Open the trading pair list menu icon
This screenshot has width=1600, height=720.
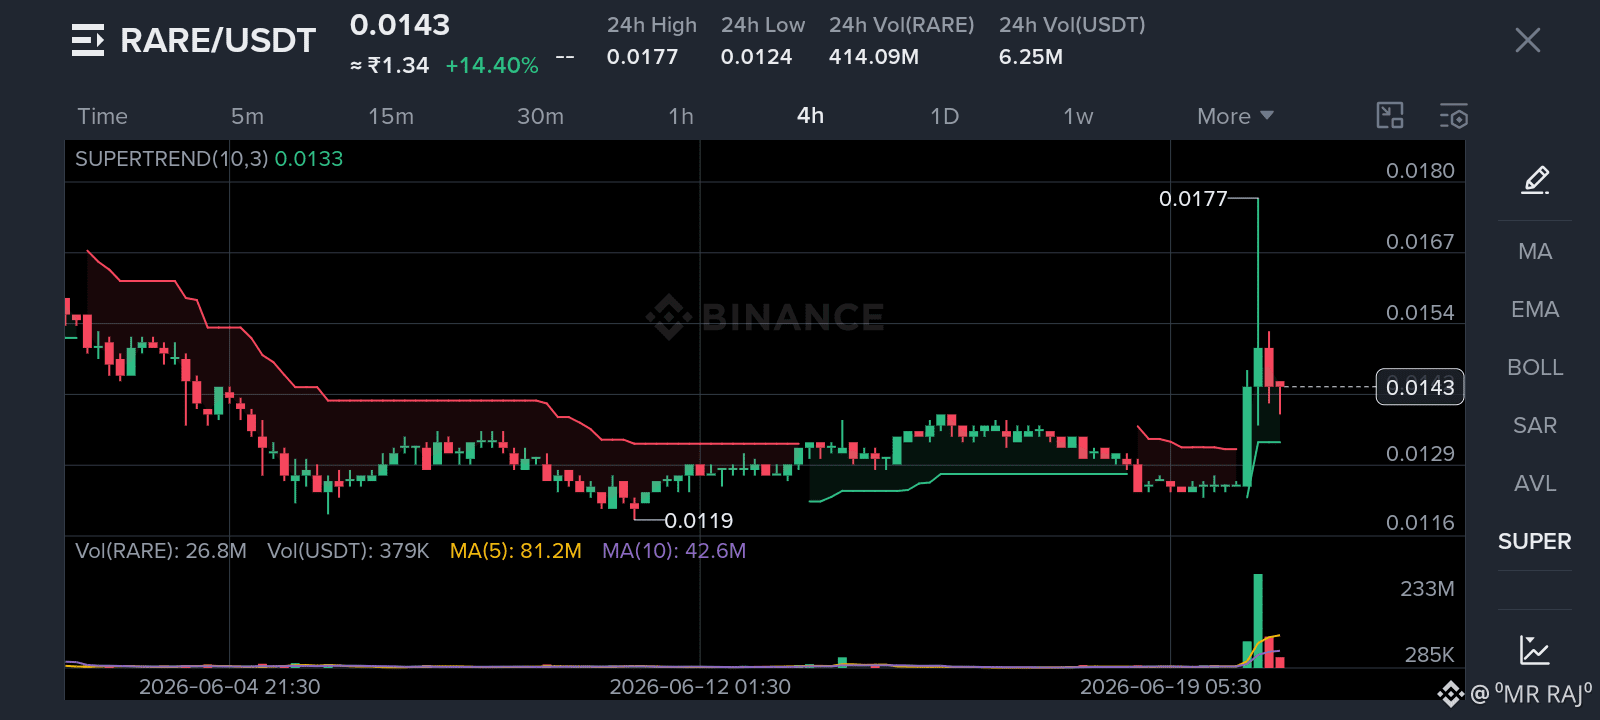click(x=88, y=40)
